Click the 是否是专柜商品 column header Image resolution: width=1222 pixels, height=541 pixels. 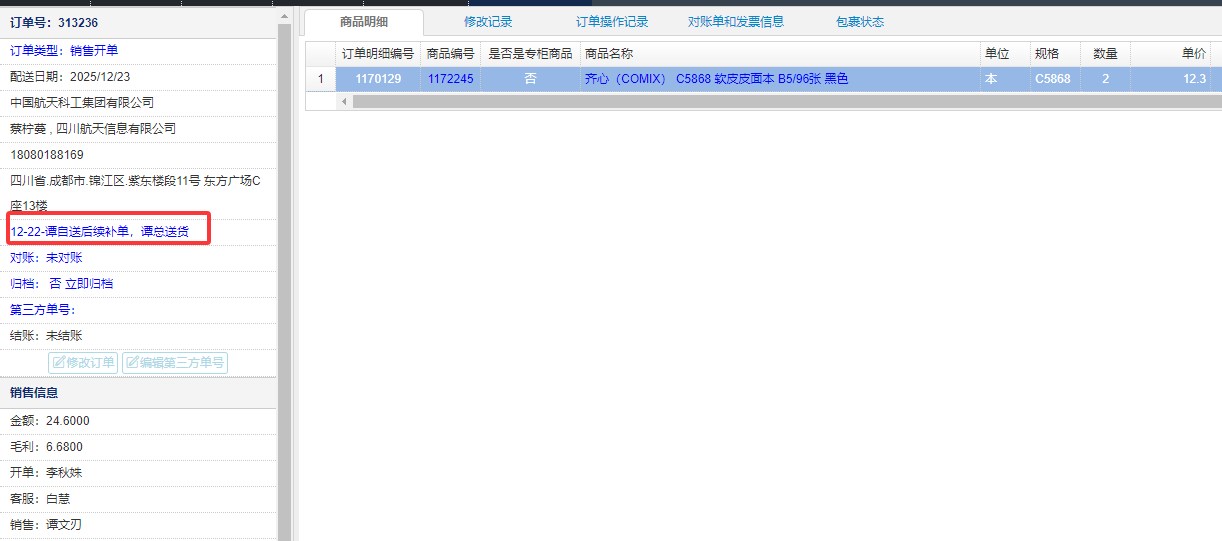coord(530,54)
